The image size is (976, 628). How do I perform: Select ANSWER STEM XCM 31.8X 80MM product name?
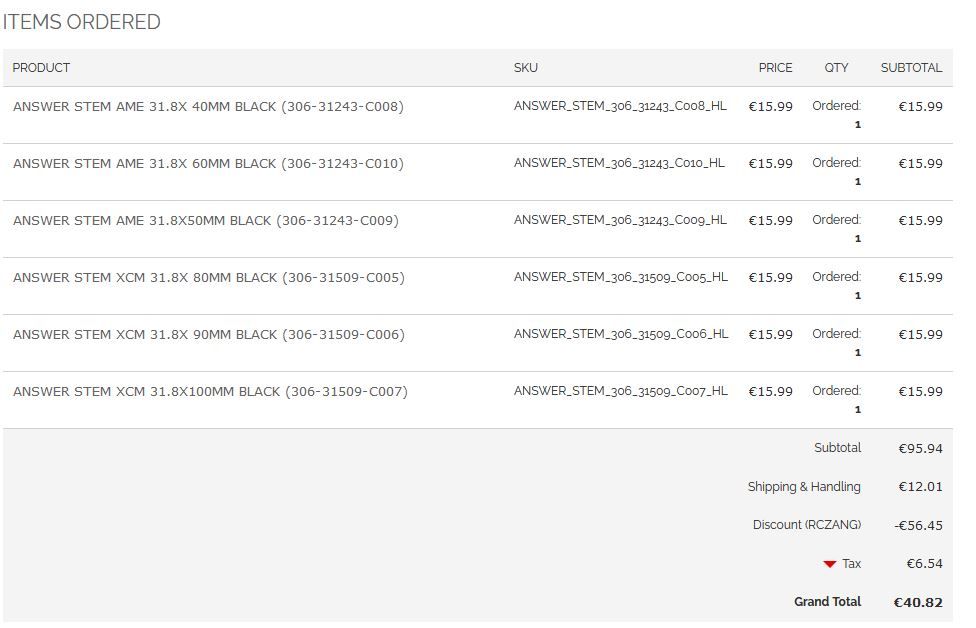point(209,278)
